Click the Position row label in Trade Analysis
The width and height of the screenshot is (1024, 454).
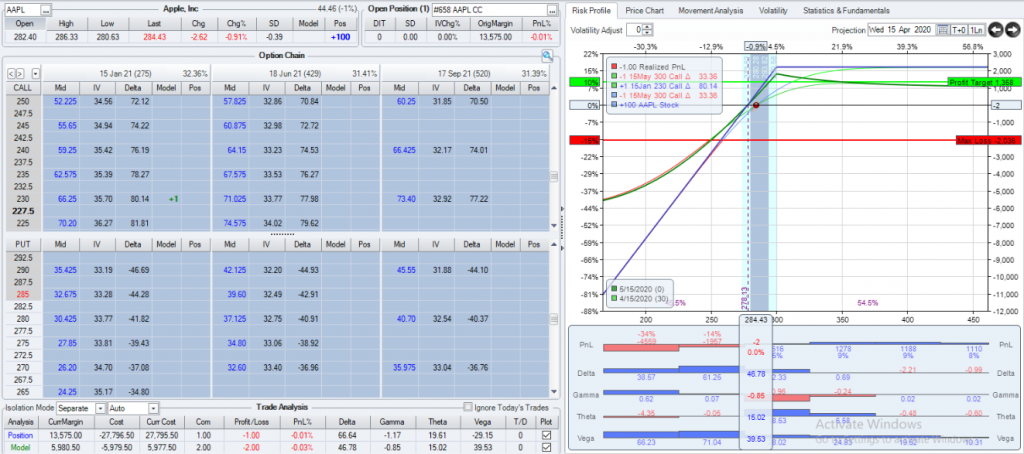pyautogui.click(x=21, y=434)
